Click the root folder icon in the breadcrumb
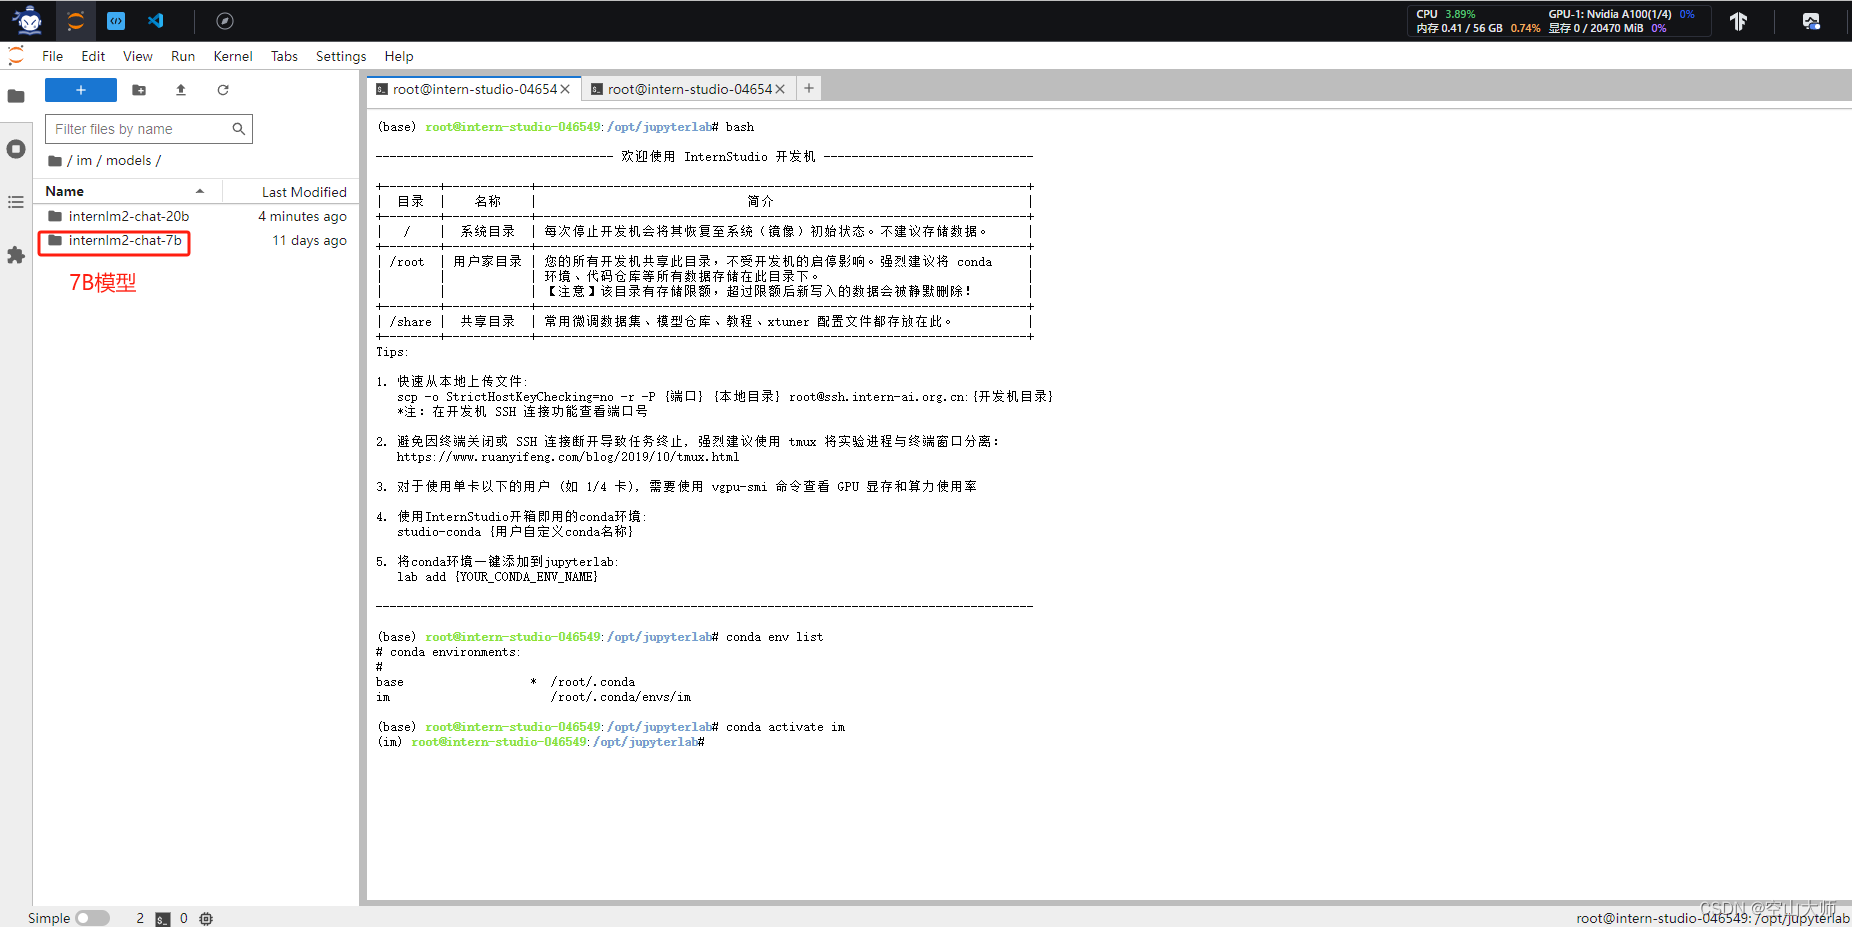1852x927 pixels. tap(55, 160)
